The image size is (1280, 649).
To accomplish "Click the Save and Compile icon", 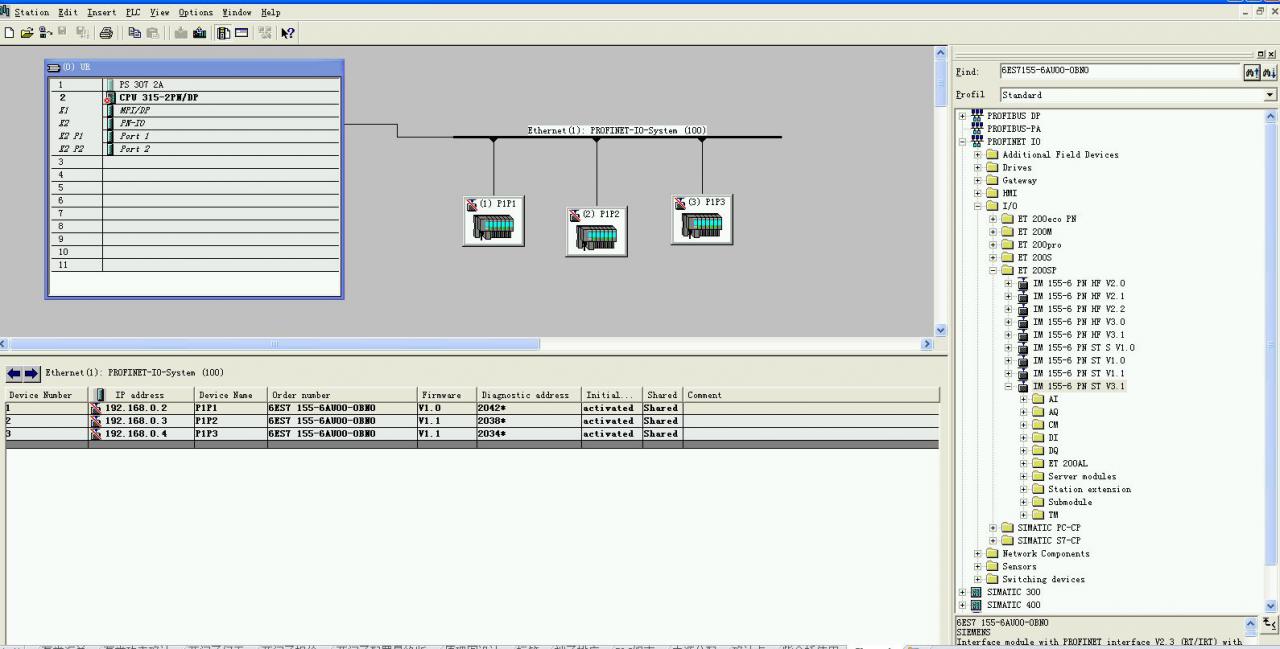I will (82, 32).
